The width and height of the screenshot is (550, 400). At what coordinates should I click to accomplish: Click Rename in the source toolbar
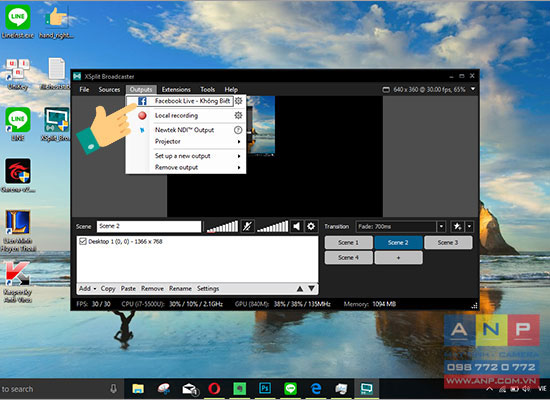coord(180,288)
